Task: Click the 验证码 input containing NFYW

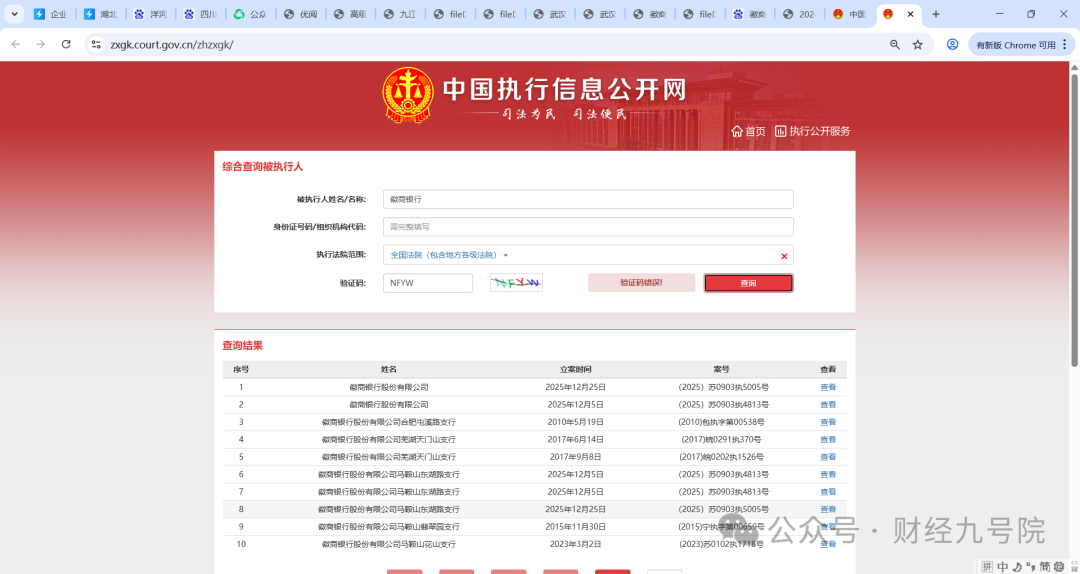Action: click(x=428, y=283)
